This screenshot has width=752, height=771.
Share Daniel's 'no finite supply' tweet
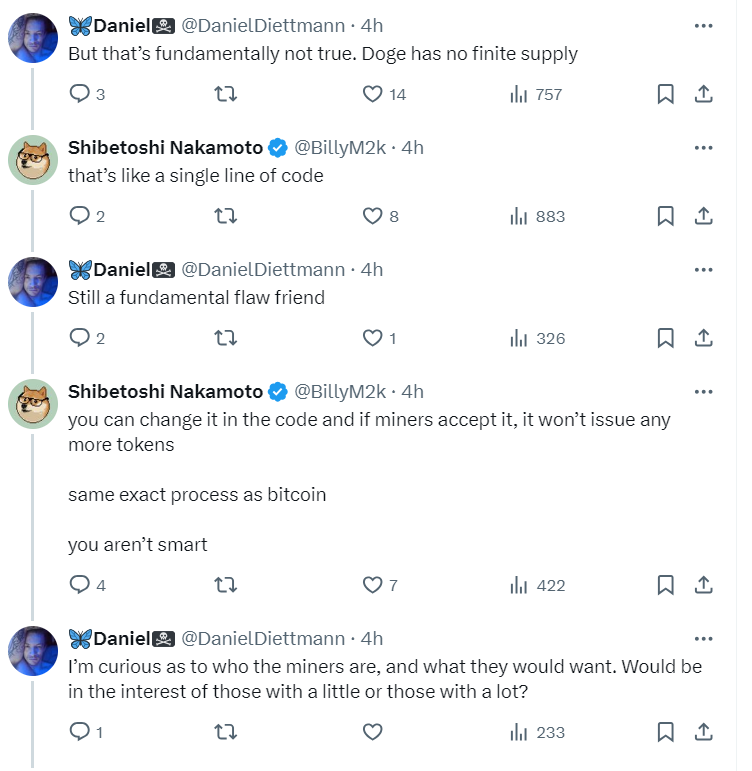pyautogui.click(x=703, y=94)
